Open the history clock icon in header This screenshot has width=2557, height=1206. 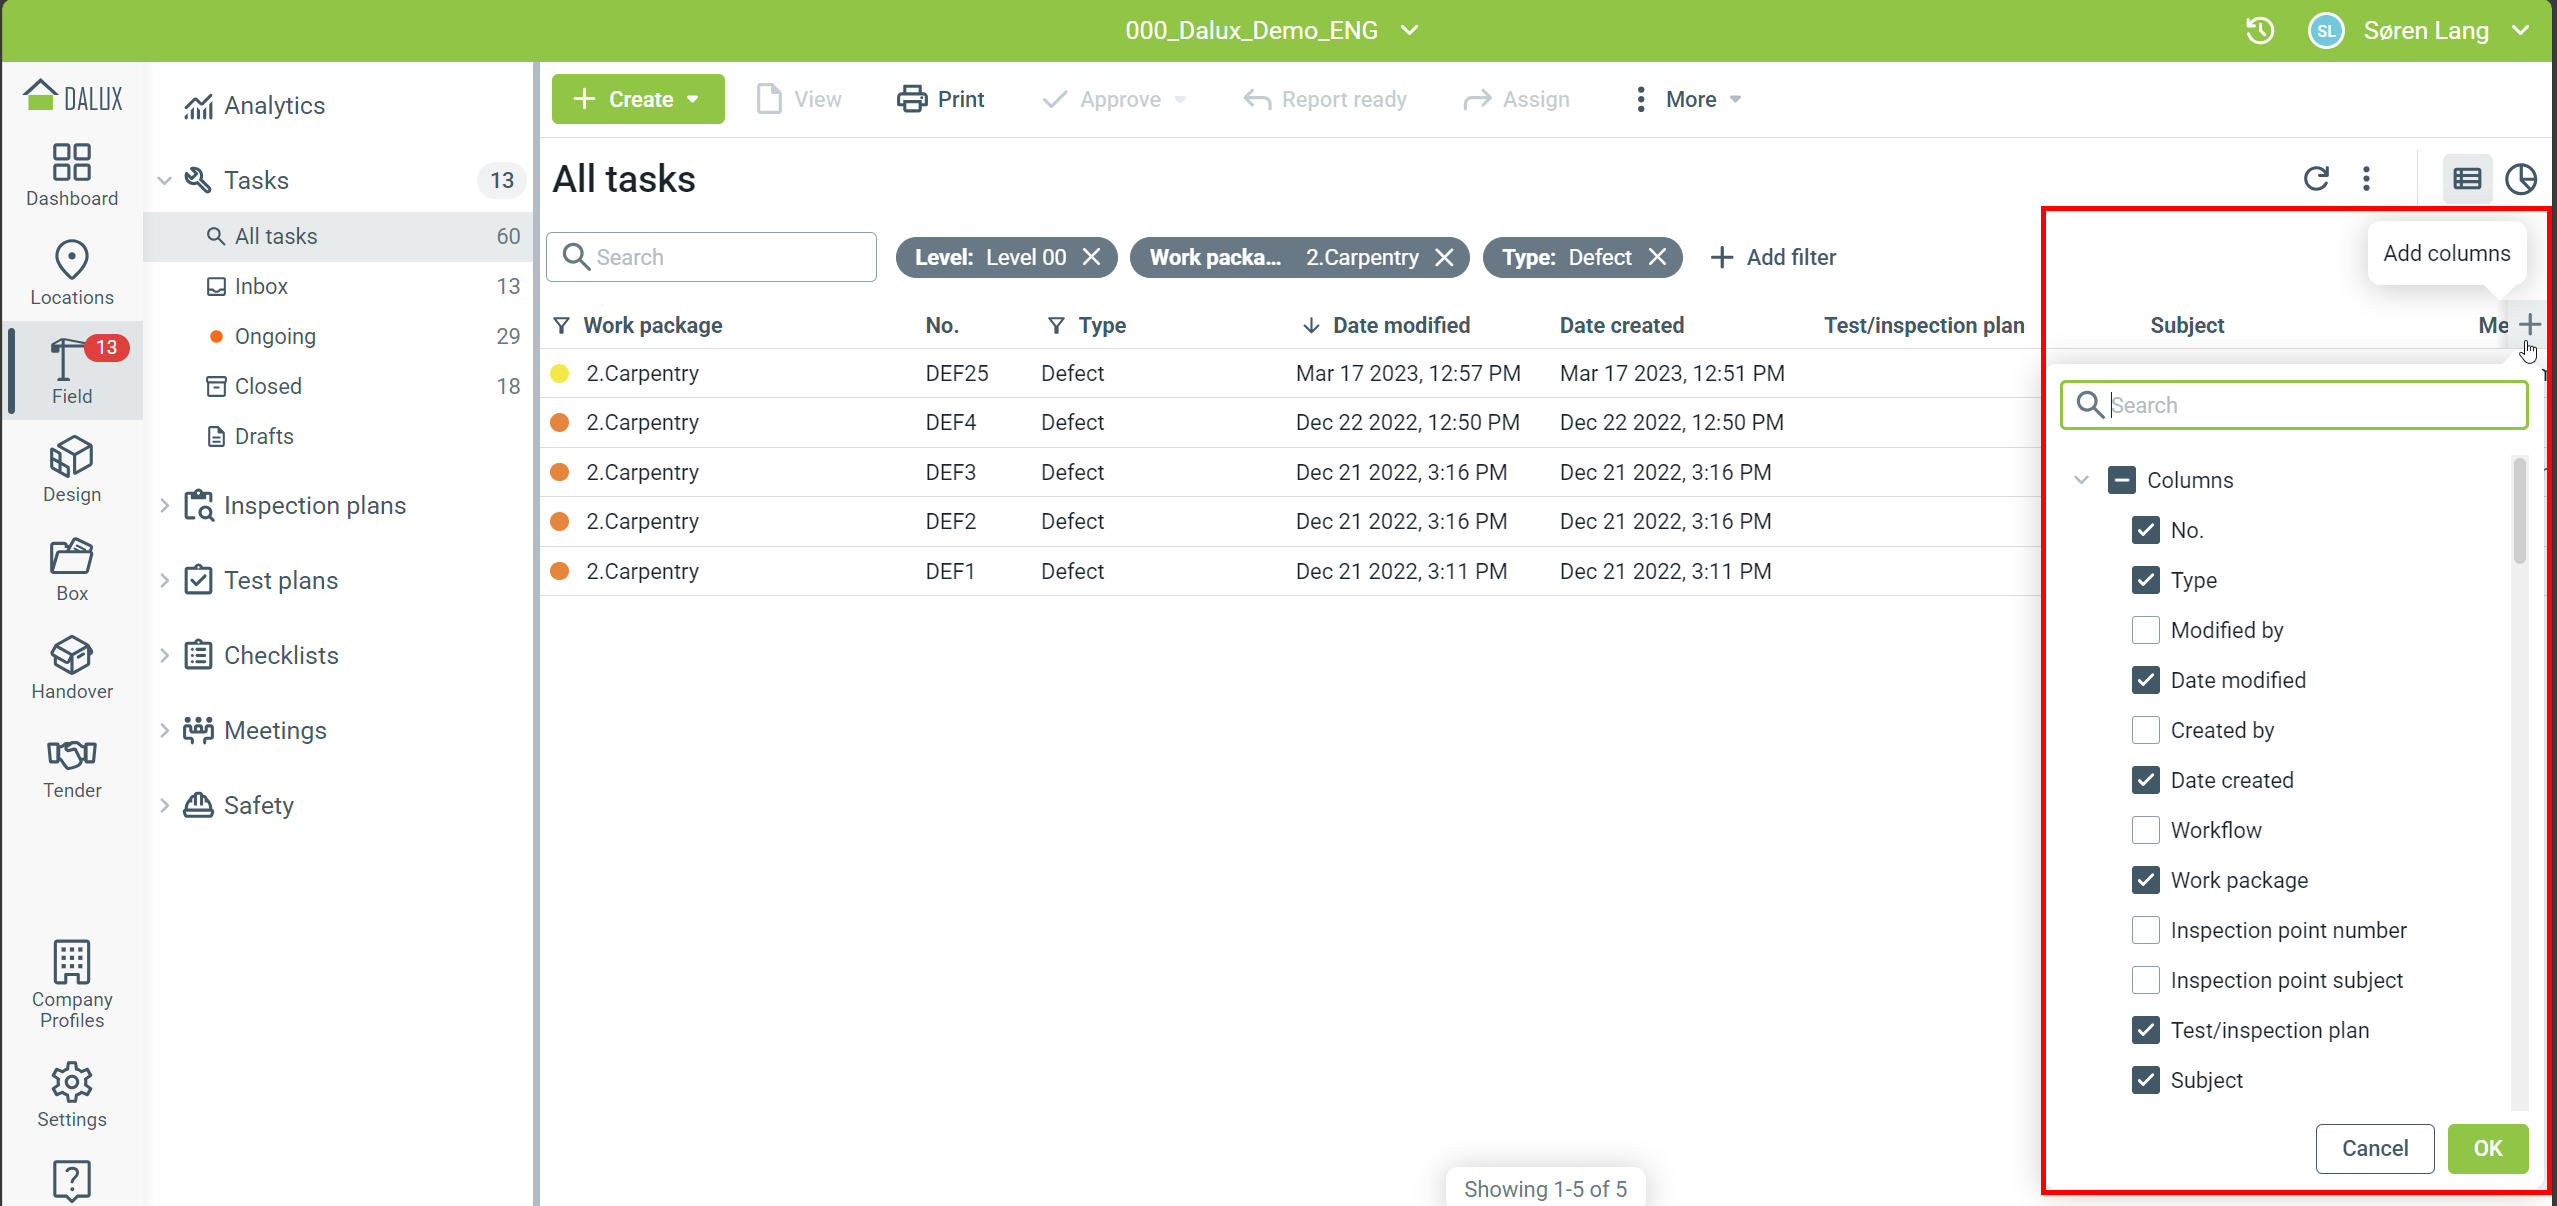[x=2260, y=31]
